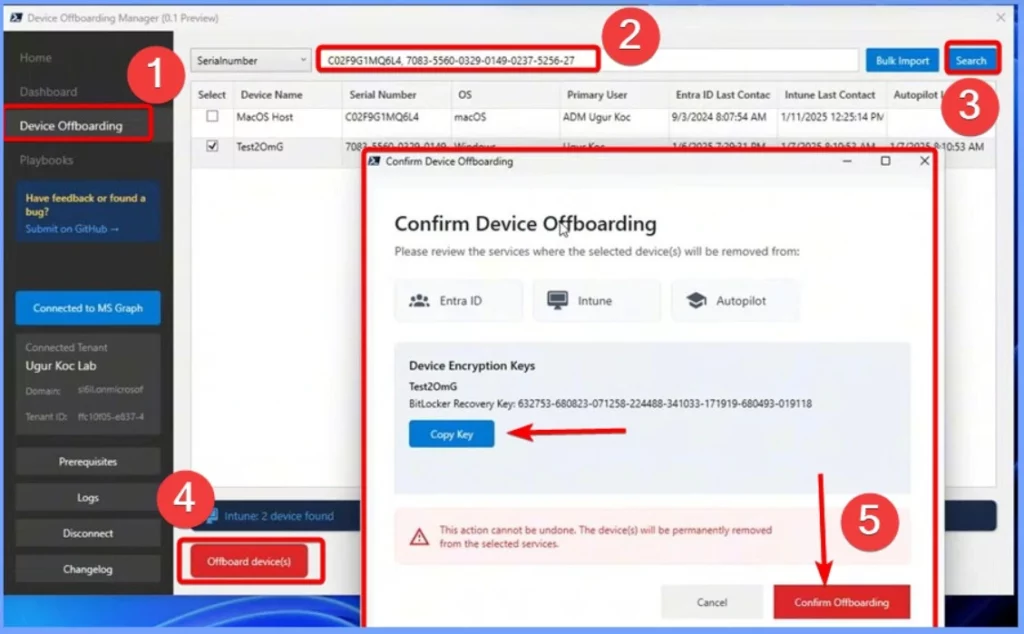Close the Device Offboarding Manager window
1024x634 pixels.
tap(1000, 18)
